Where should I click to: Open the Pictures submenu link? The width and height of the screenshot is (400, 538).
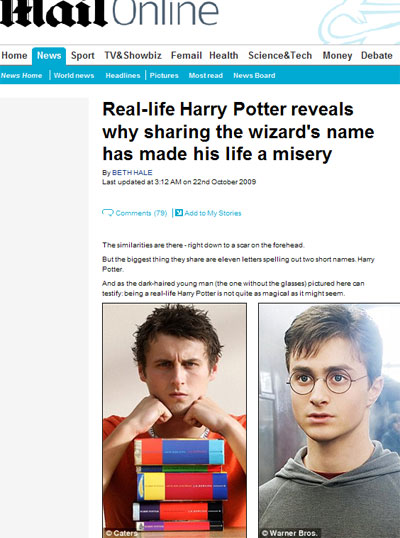point(164,75)
